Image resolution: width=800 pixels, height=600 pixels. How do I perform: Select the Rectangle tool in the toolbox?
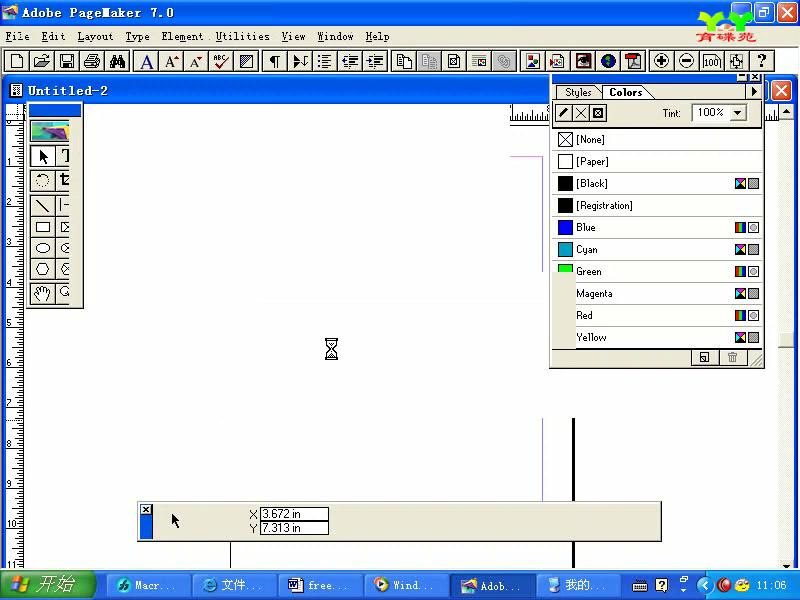[43, 227]
